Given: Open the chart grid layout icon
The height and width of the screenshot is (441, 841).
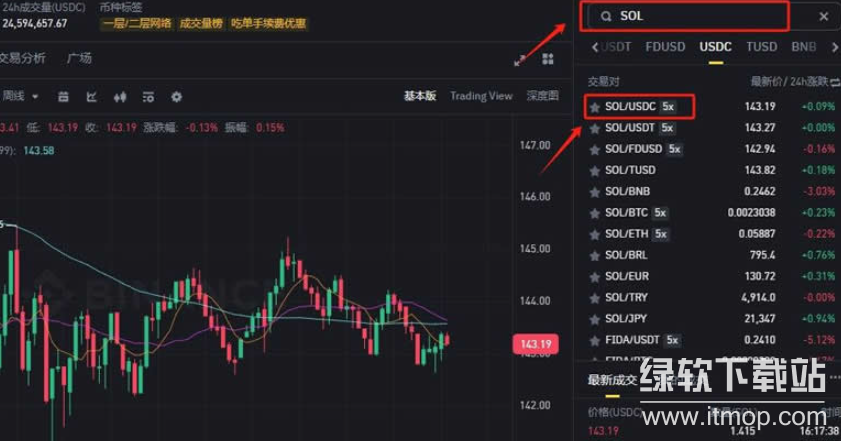Looking at the screenshot, I should (x=548, y=60).
